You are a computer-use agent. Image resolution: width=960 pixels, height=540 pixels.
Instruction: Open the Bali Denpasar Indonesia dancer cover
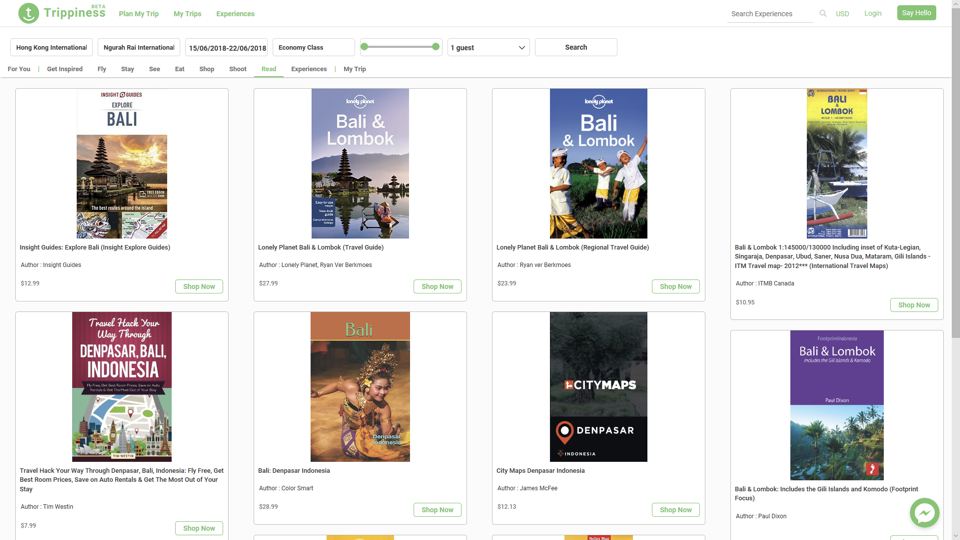(360, 387)
